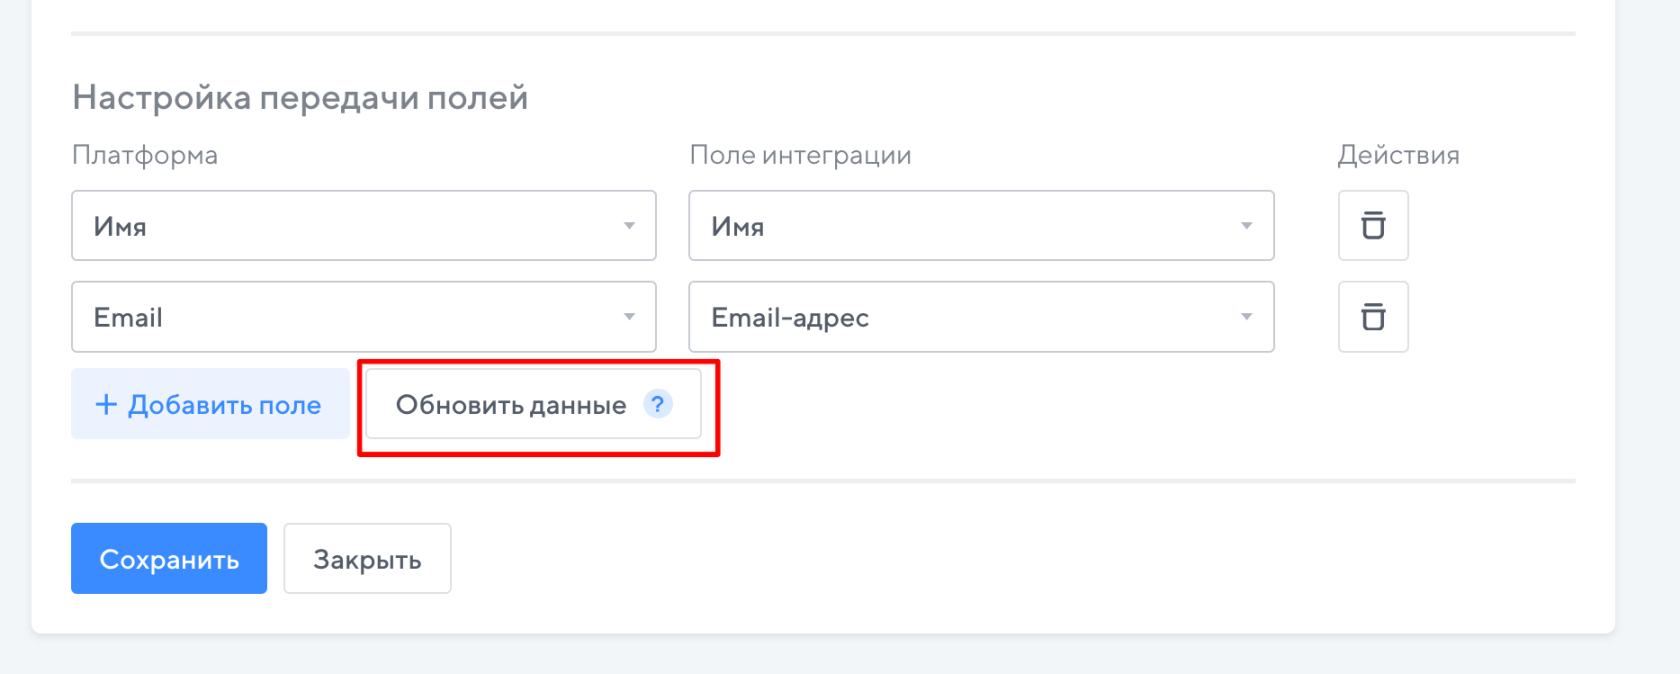Expand the arrow on the Email-адрес dropdown
The height and width of the screenshot is (674, 1680).
(x=1246, y=317)
